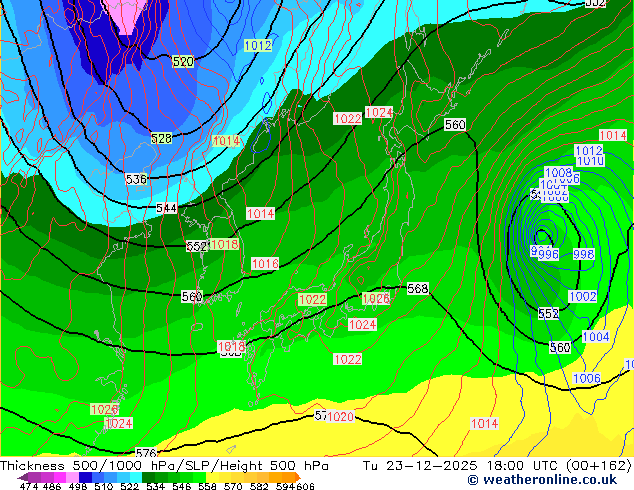The width and height of the screenshot is (634, 490).
Task: Click the 546 legend value
Action: [x=182, y=486]
